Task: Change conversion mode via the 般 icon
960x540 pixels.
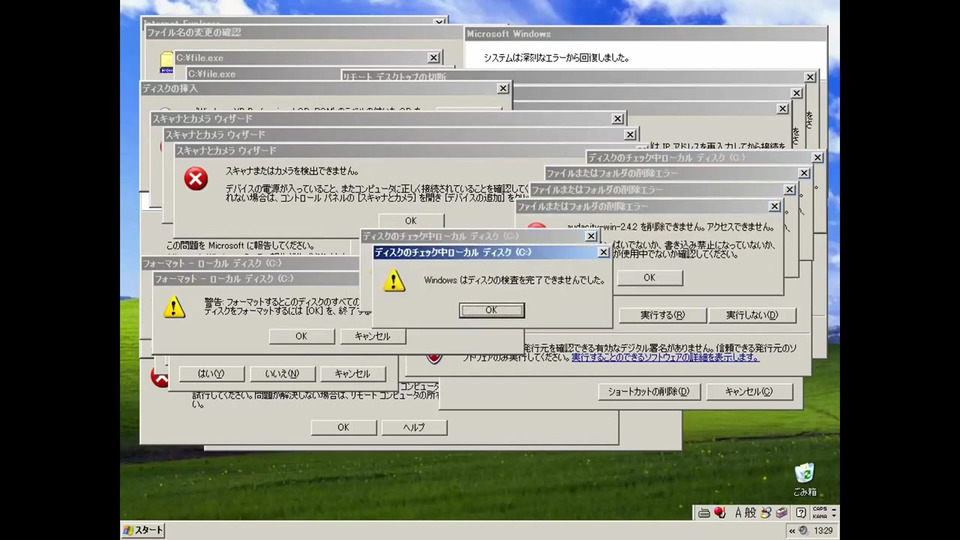Action: (749, 512)
